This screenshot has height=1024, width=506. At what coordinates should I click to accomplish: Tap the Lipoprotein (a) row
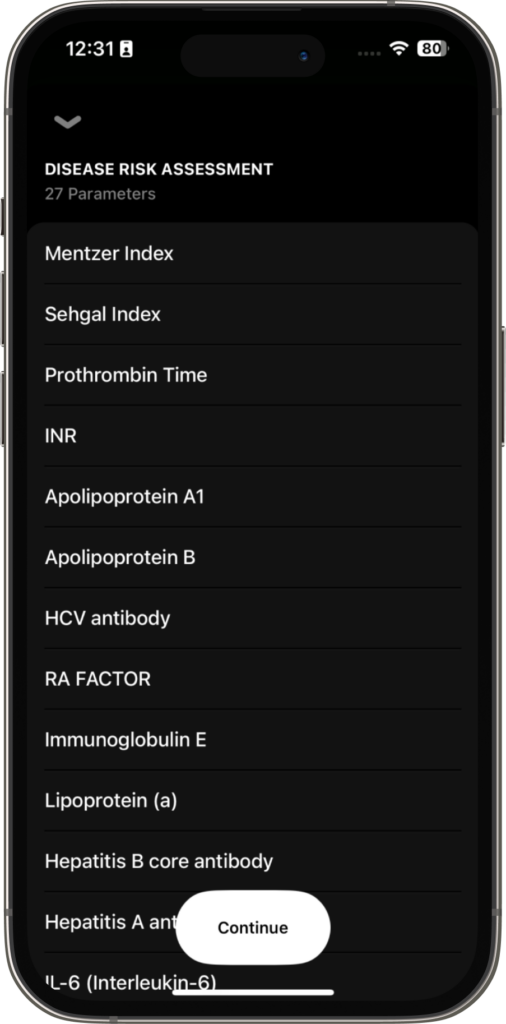pyautogui.click(x=253, y=800)
